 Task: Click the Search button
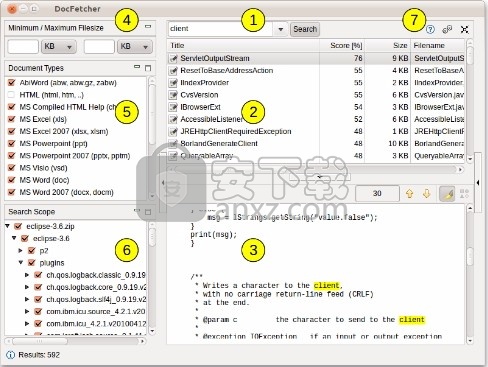click(x=305, y=29)
